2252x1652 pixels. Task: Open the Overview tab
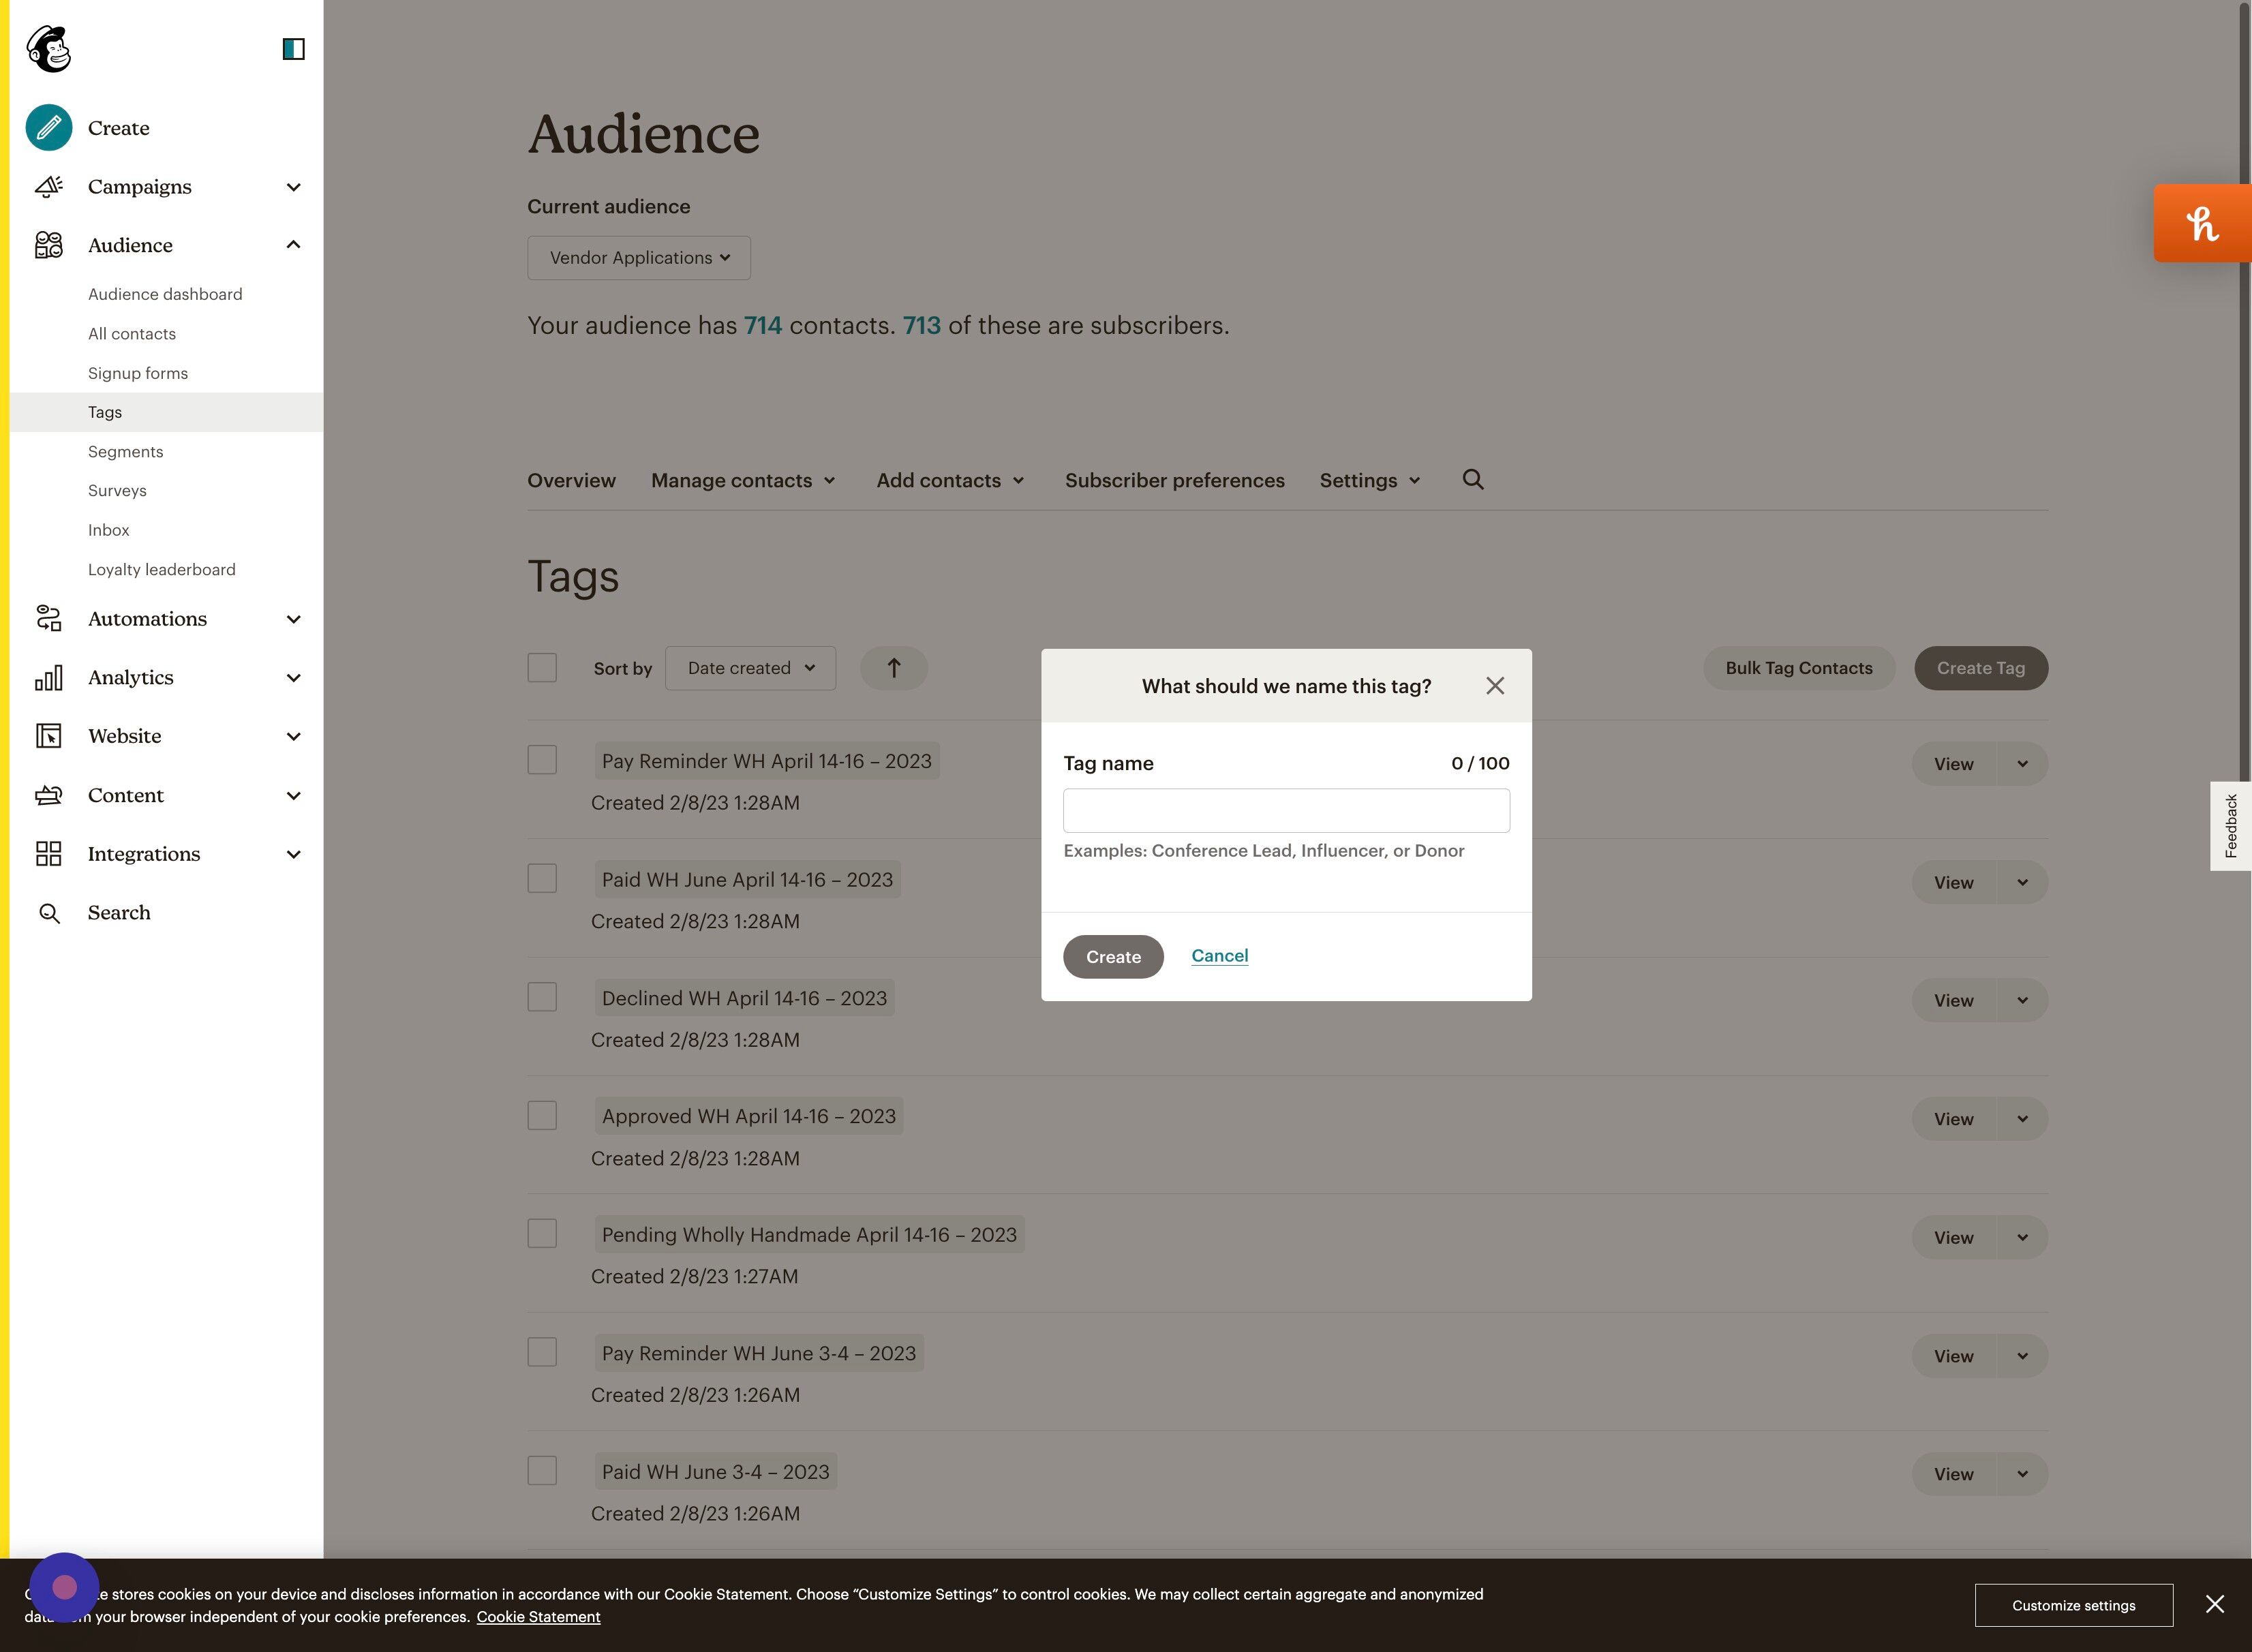[571, 480]
